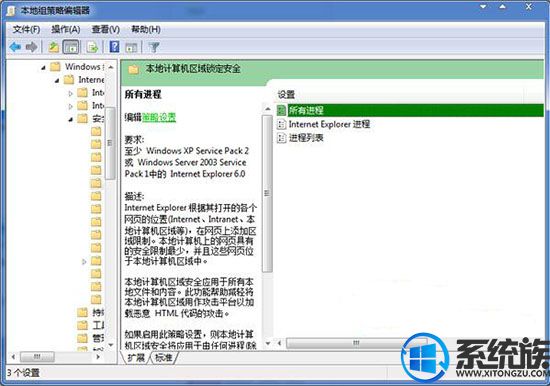Screen dimensions: 550x386
Task: Click the 进程列表 setting icon
Action: (281, 138)
